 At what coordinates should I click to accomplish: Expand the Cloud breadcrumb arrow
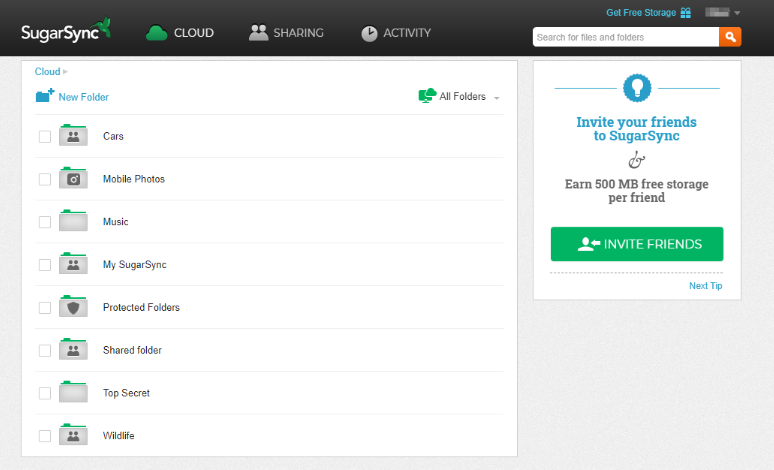click(65, 72)
